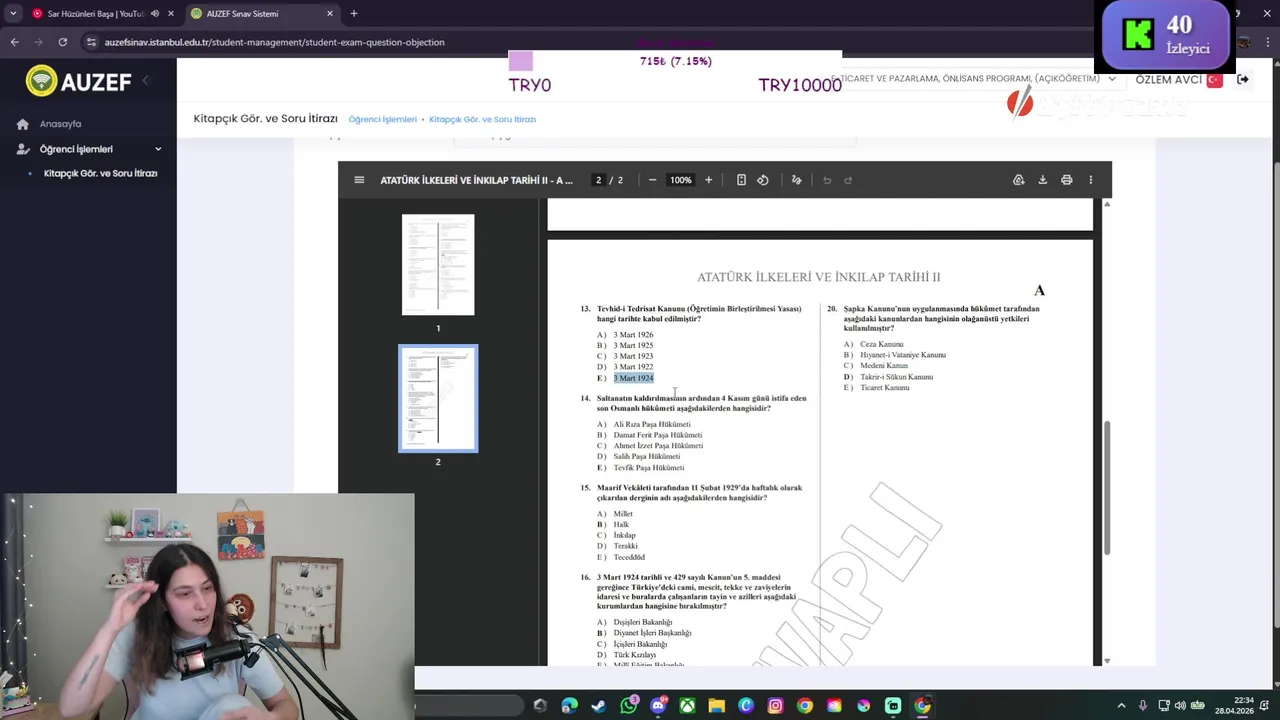This screenshot has width=1280, height=720.
Task: Select the PDF draw annotation tool
Action: pos(797,180)
